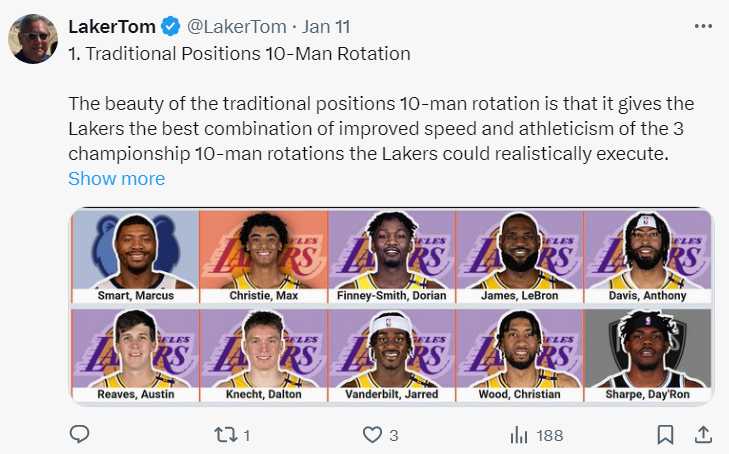Screen dimensions: 729x454
Task: Click Marcus Smart's player card
Action: click(x=135, y=256)
